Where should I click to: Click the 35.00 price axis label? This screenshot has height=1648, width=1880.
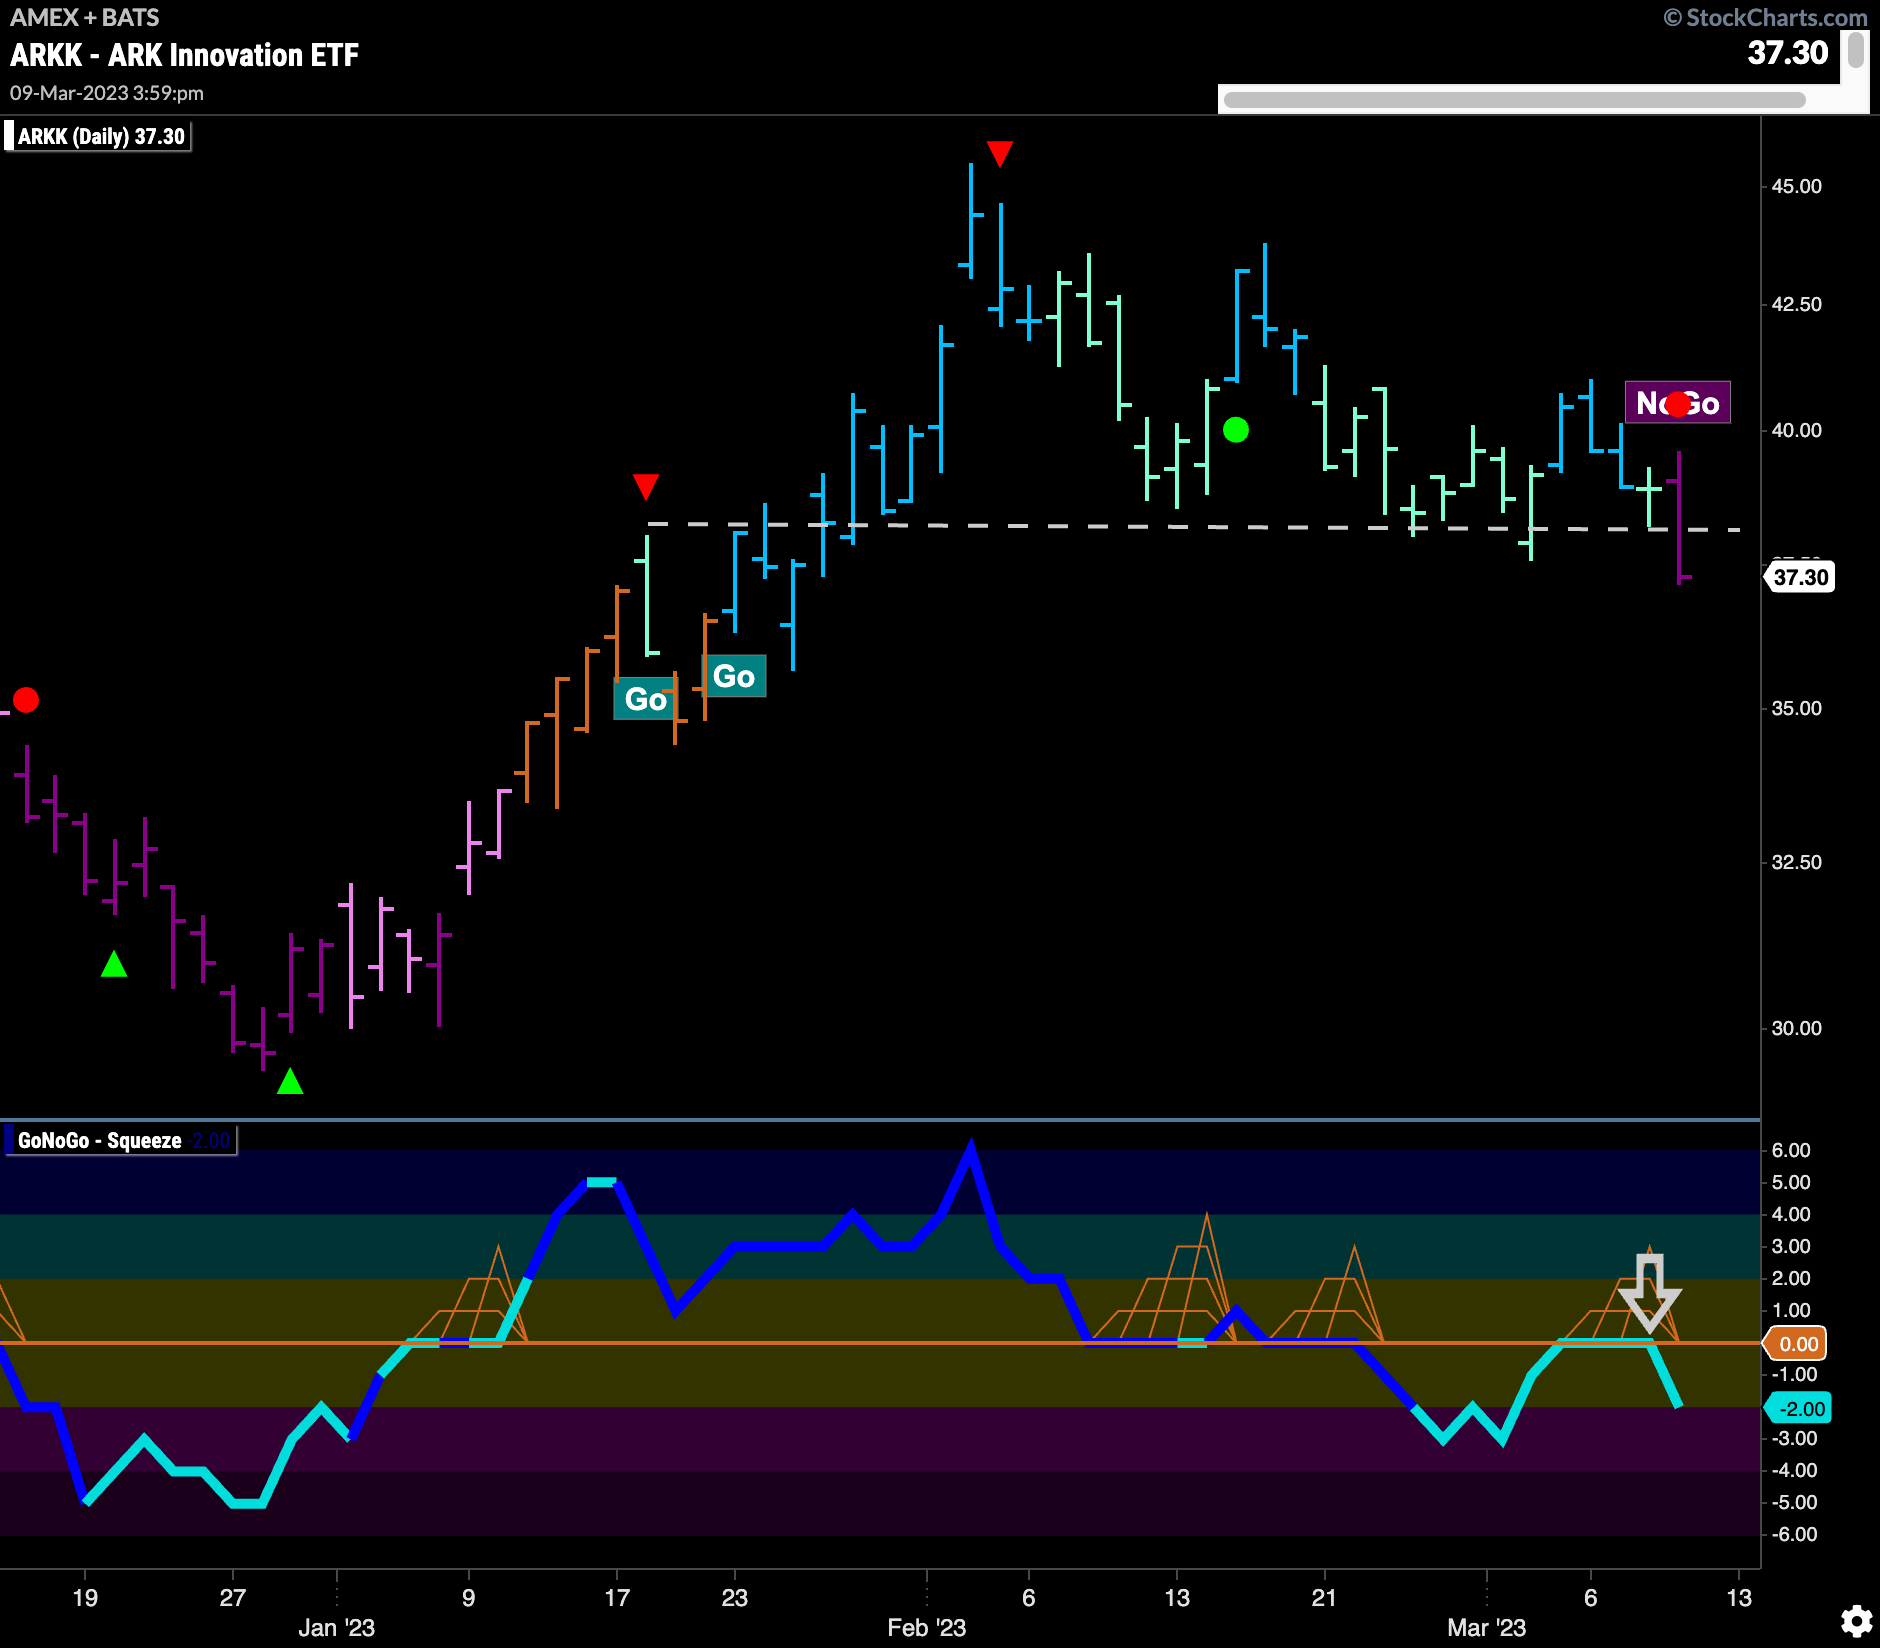[1796, 708]
